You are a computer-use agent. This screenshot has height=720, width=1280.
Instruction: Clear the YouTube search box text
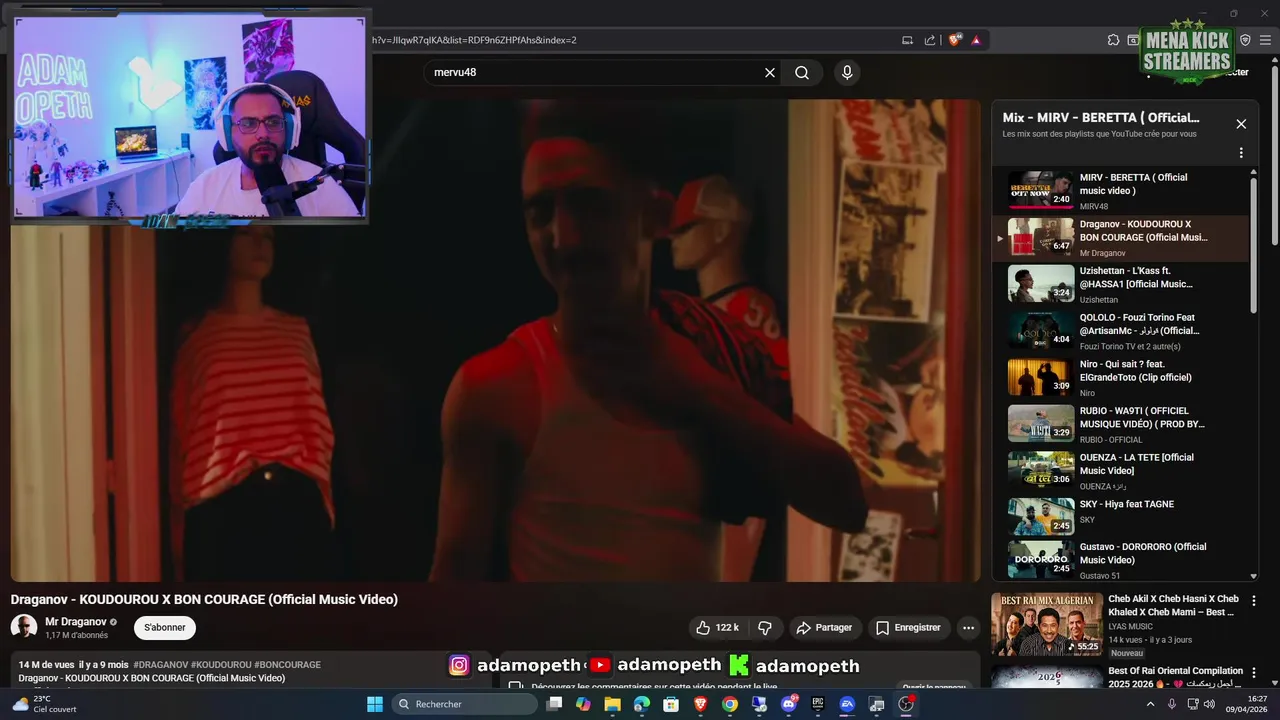pyautogui.click(x=770, y=72)
